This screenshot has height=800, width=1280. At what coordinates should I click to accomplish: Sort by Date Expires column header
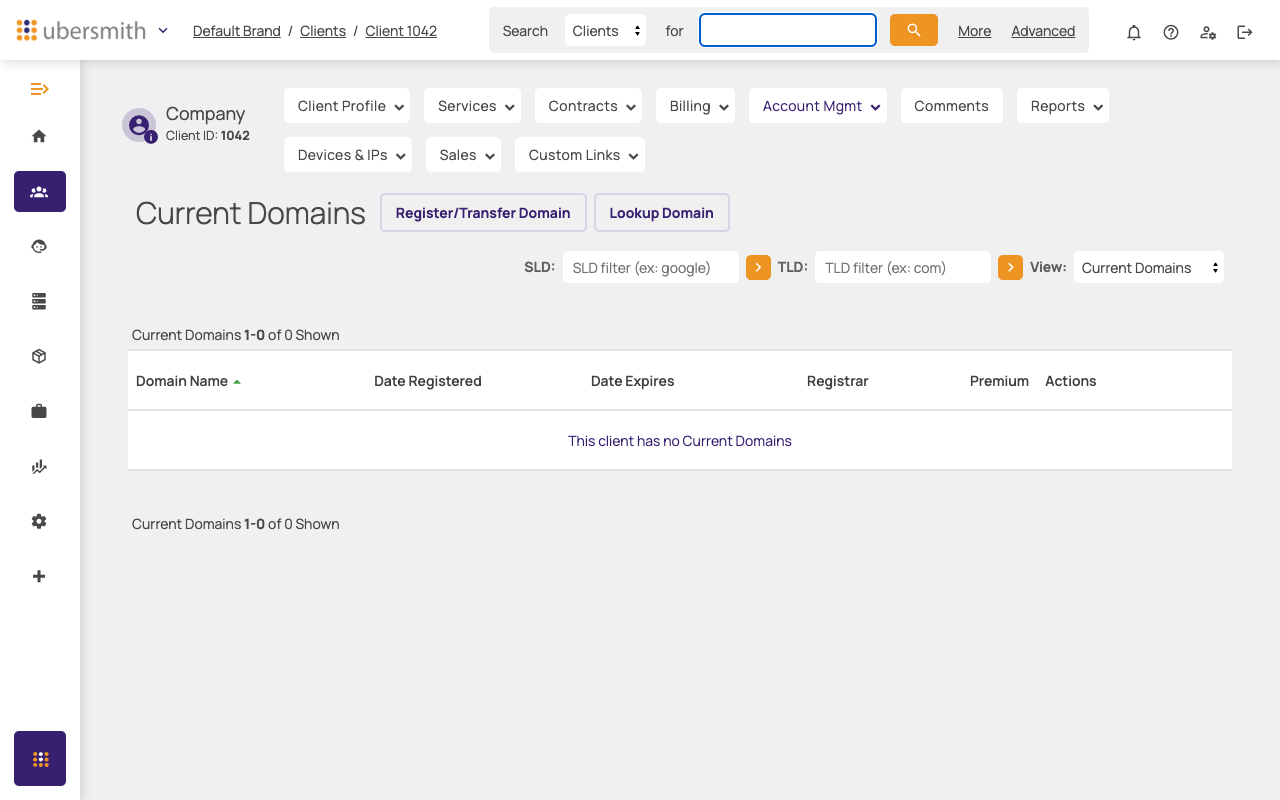pos(633,381)
